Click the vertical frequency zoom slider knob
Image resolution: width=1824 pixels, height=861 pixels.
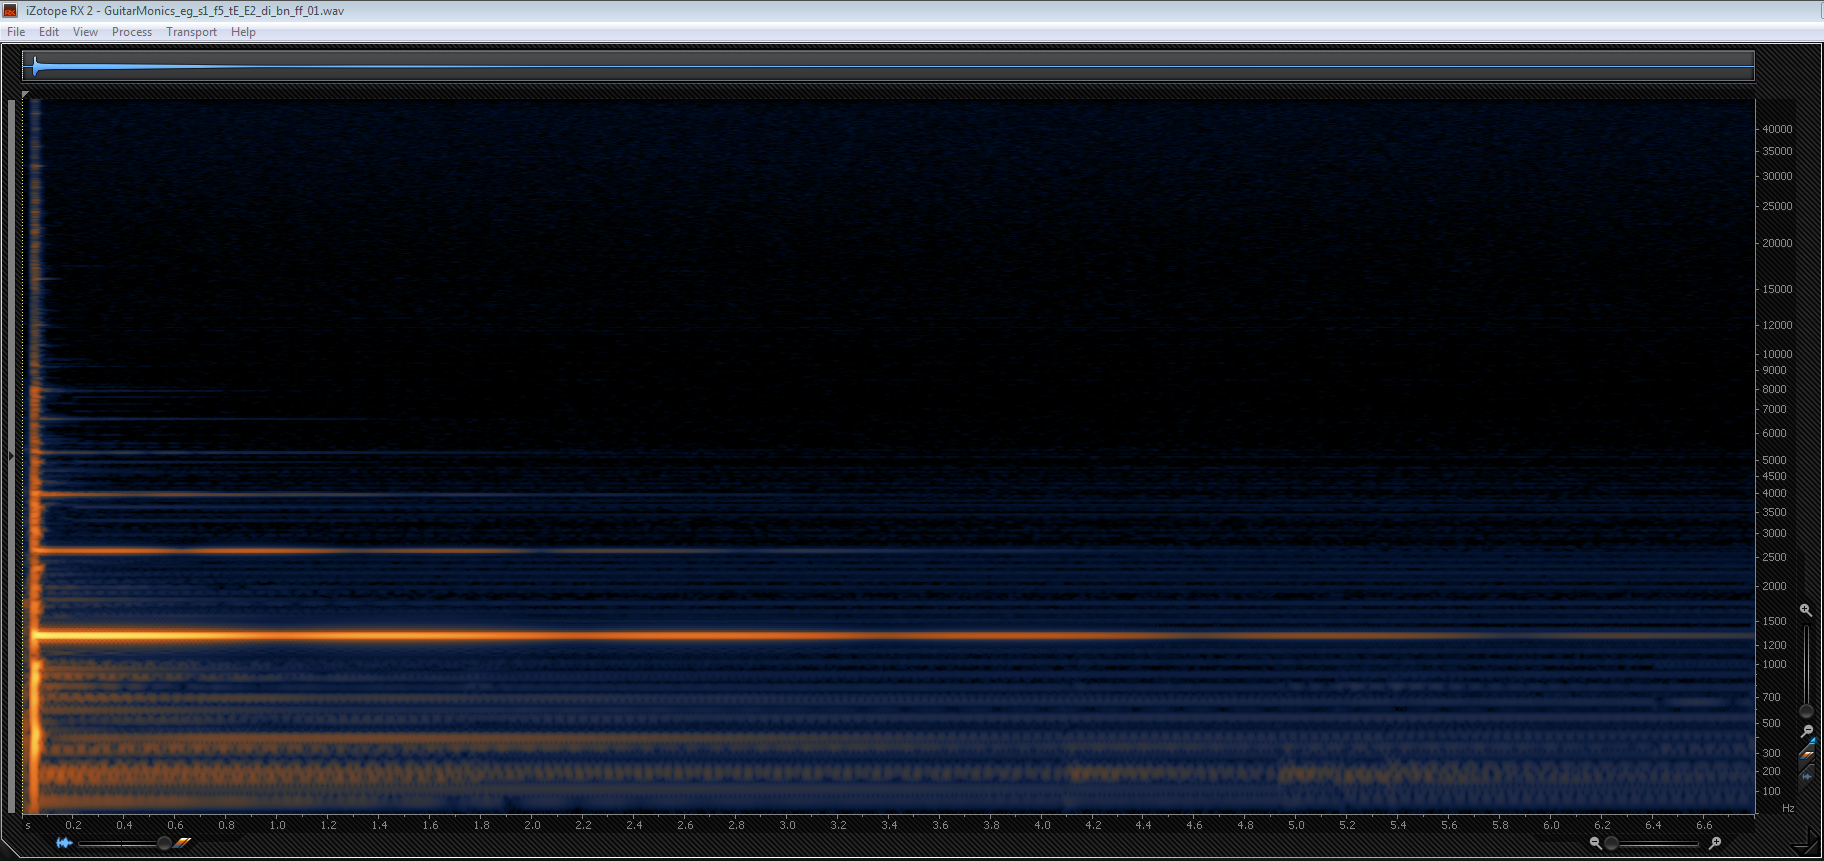click(x=1806, y=711)
